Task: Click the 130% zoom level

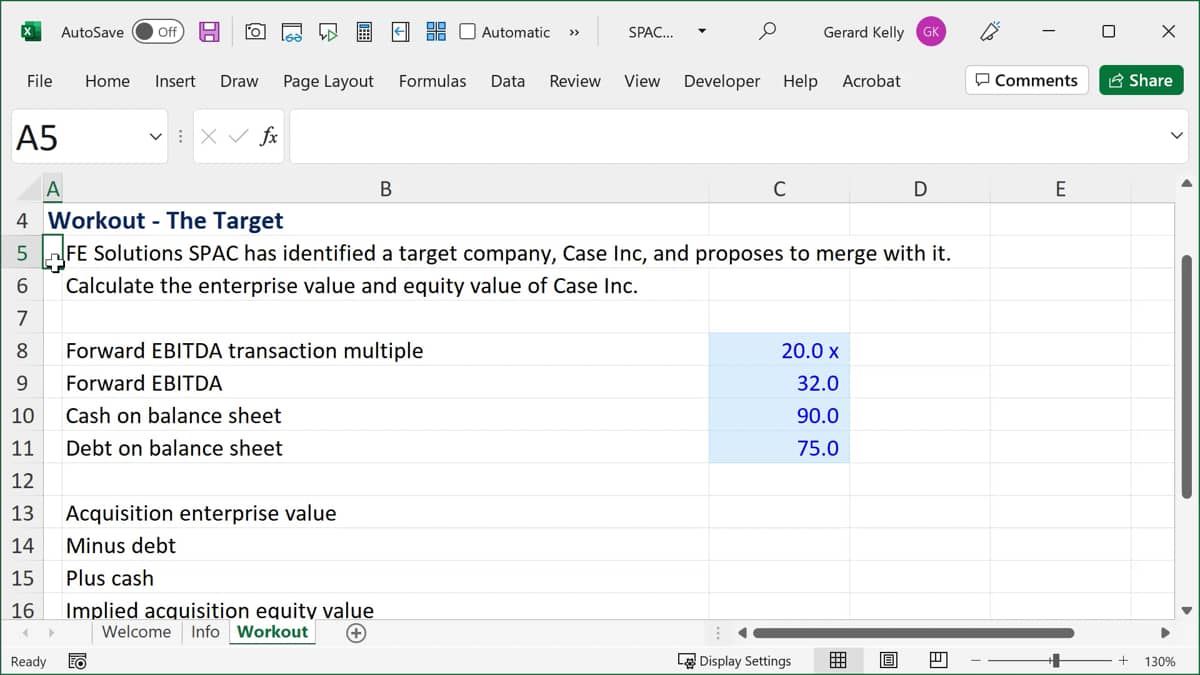Action: [x=1160, y=661]
